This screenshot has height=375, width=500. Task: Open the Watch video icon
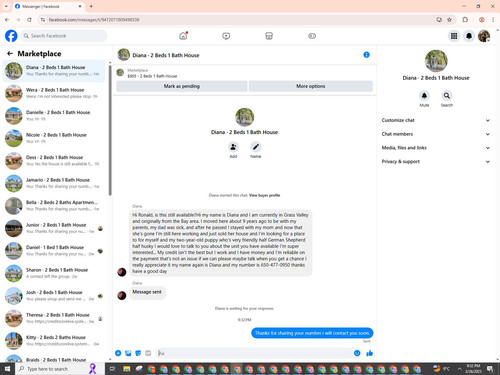226,36
